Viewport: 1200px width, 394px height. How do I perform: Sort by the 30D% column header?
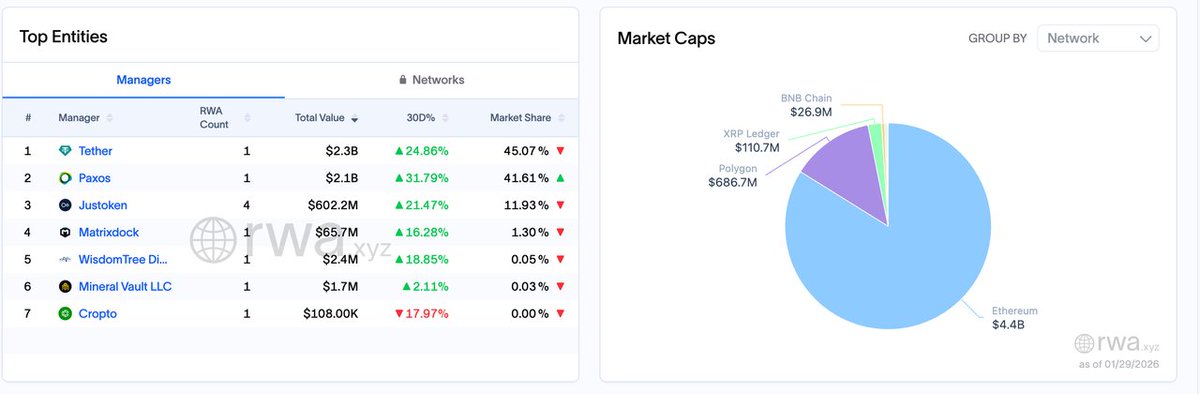tap(420, 118)
